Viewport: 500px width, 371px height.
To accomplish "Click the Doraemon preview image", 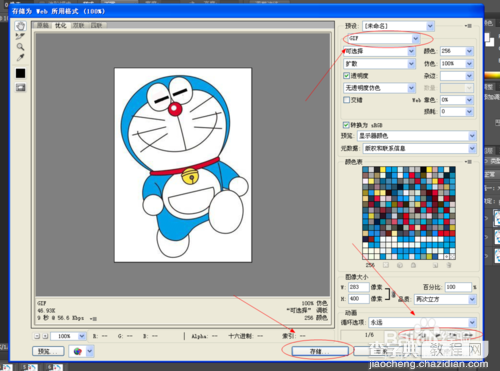I will (x=183, y=165).
